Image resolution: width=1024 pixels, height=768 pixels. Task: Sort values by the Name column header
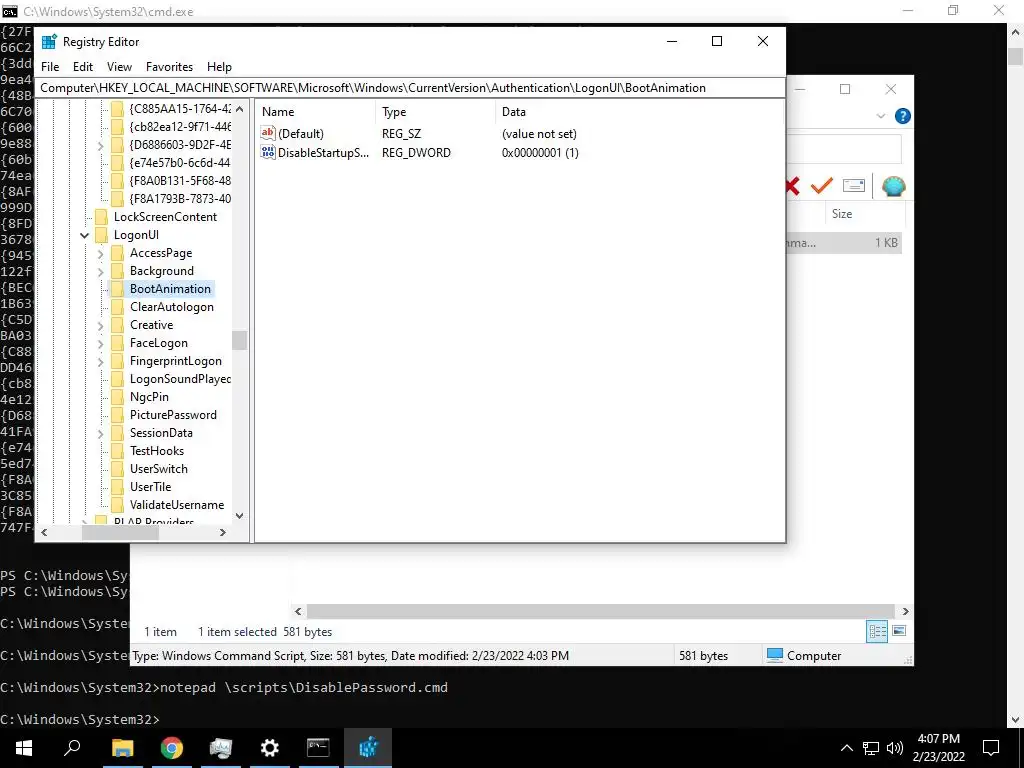tap(316, 112)
